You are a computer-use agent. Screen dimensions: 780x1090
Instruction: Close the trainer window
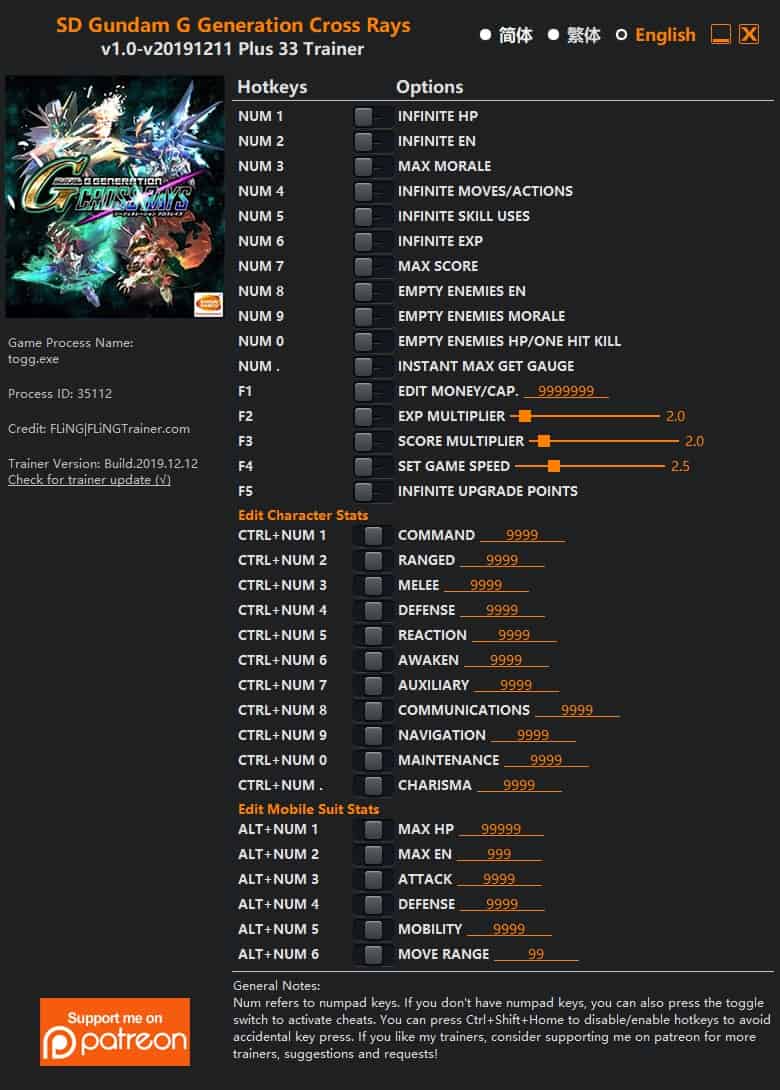pyautogui.click(x=749, y=34)
